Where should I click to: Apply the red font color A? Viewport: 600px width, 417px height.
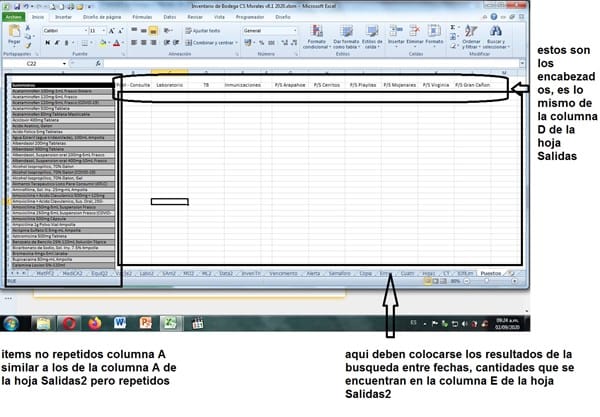[117, 43]
